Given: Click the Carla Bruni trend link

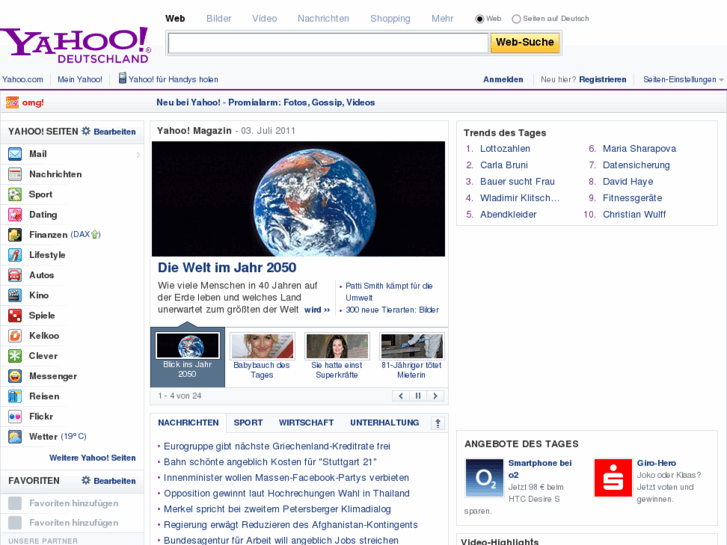Looking at the screenshot, I should (504, 165).
